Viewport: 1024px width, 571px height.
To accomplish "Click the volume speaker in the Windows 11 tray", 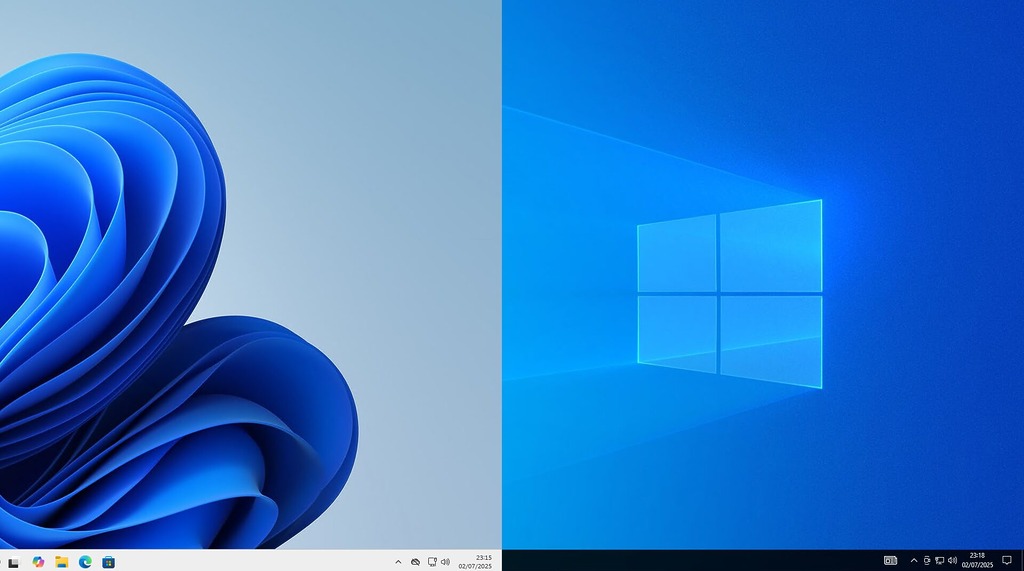I will pos(445,562).
